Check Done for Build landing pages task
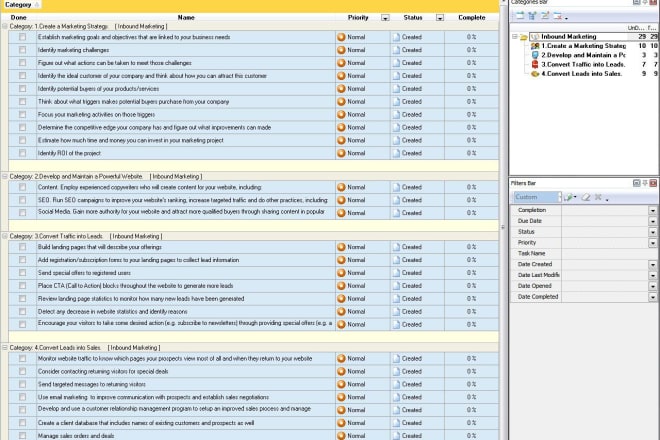Image resolution: width=660 pixels, height=440 pixels. 22,247
